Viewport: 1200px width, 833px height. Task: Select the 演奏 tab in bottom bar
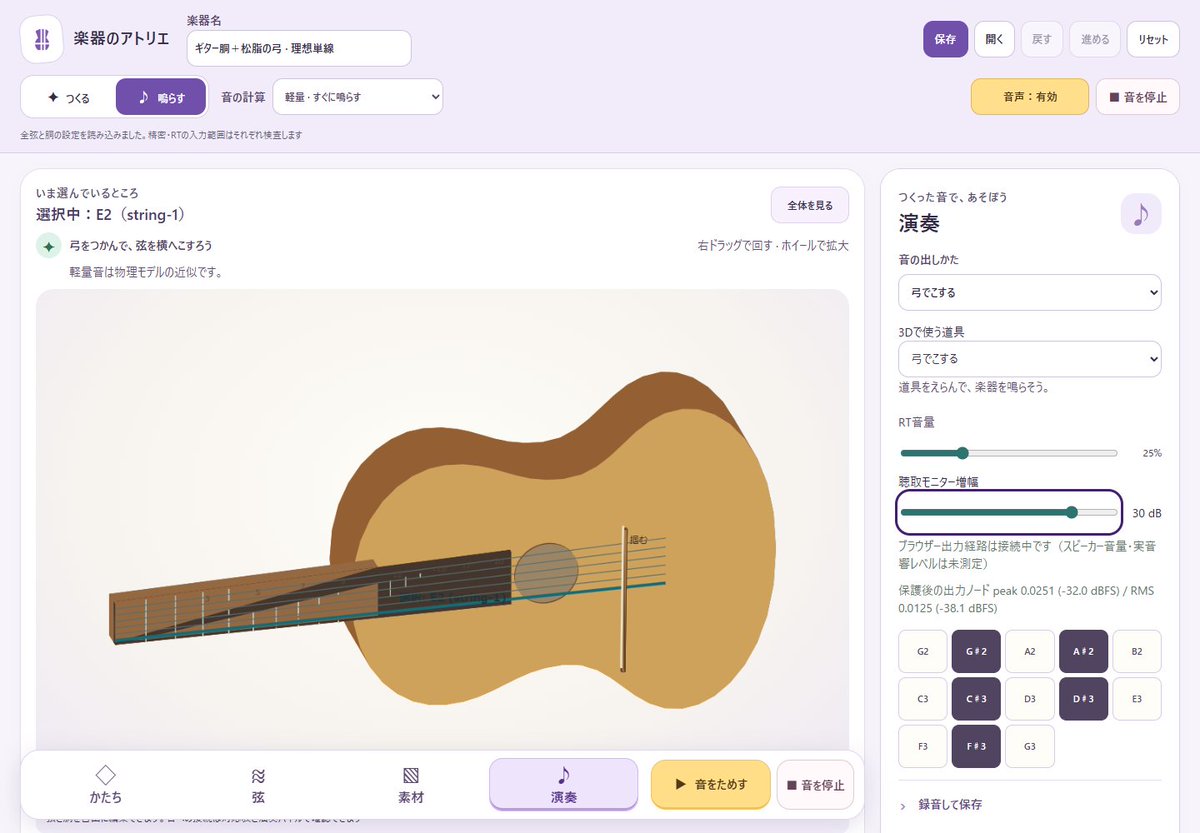coord(563,783)
